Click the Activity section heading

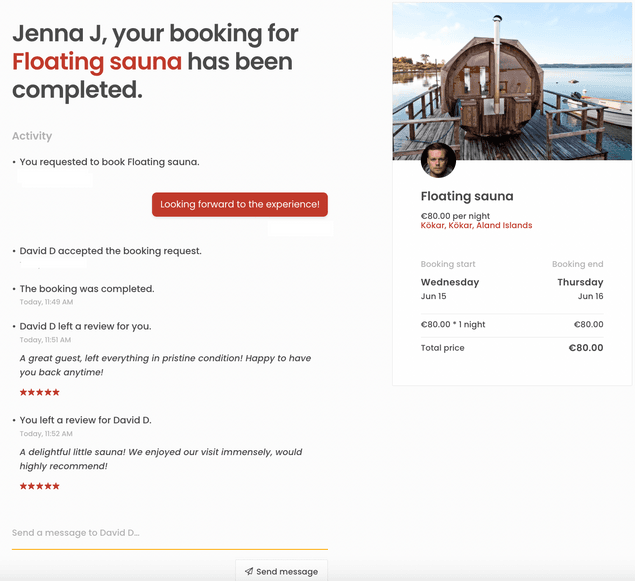(x=32, y=136)
